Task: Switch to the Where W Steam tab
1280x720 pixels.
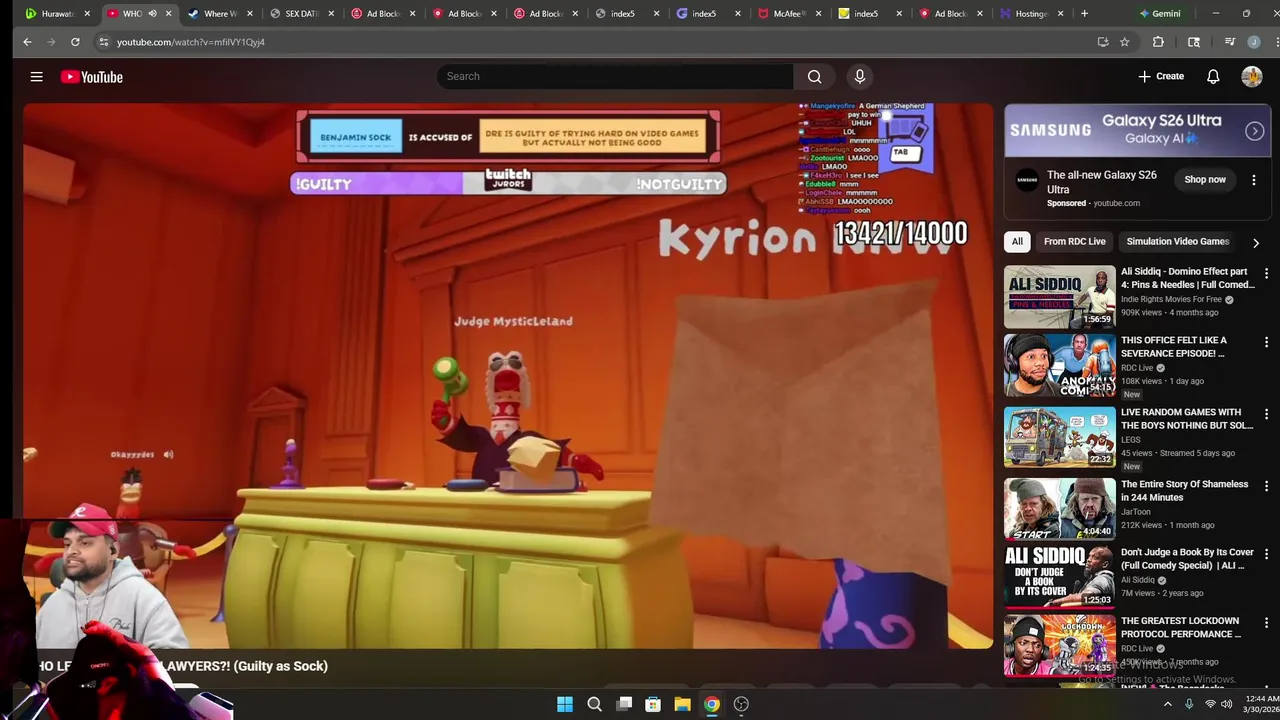Action: point(220,13)
